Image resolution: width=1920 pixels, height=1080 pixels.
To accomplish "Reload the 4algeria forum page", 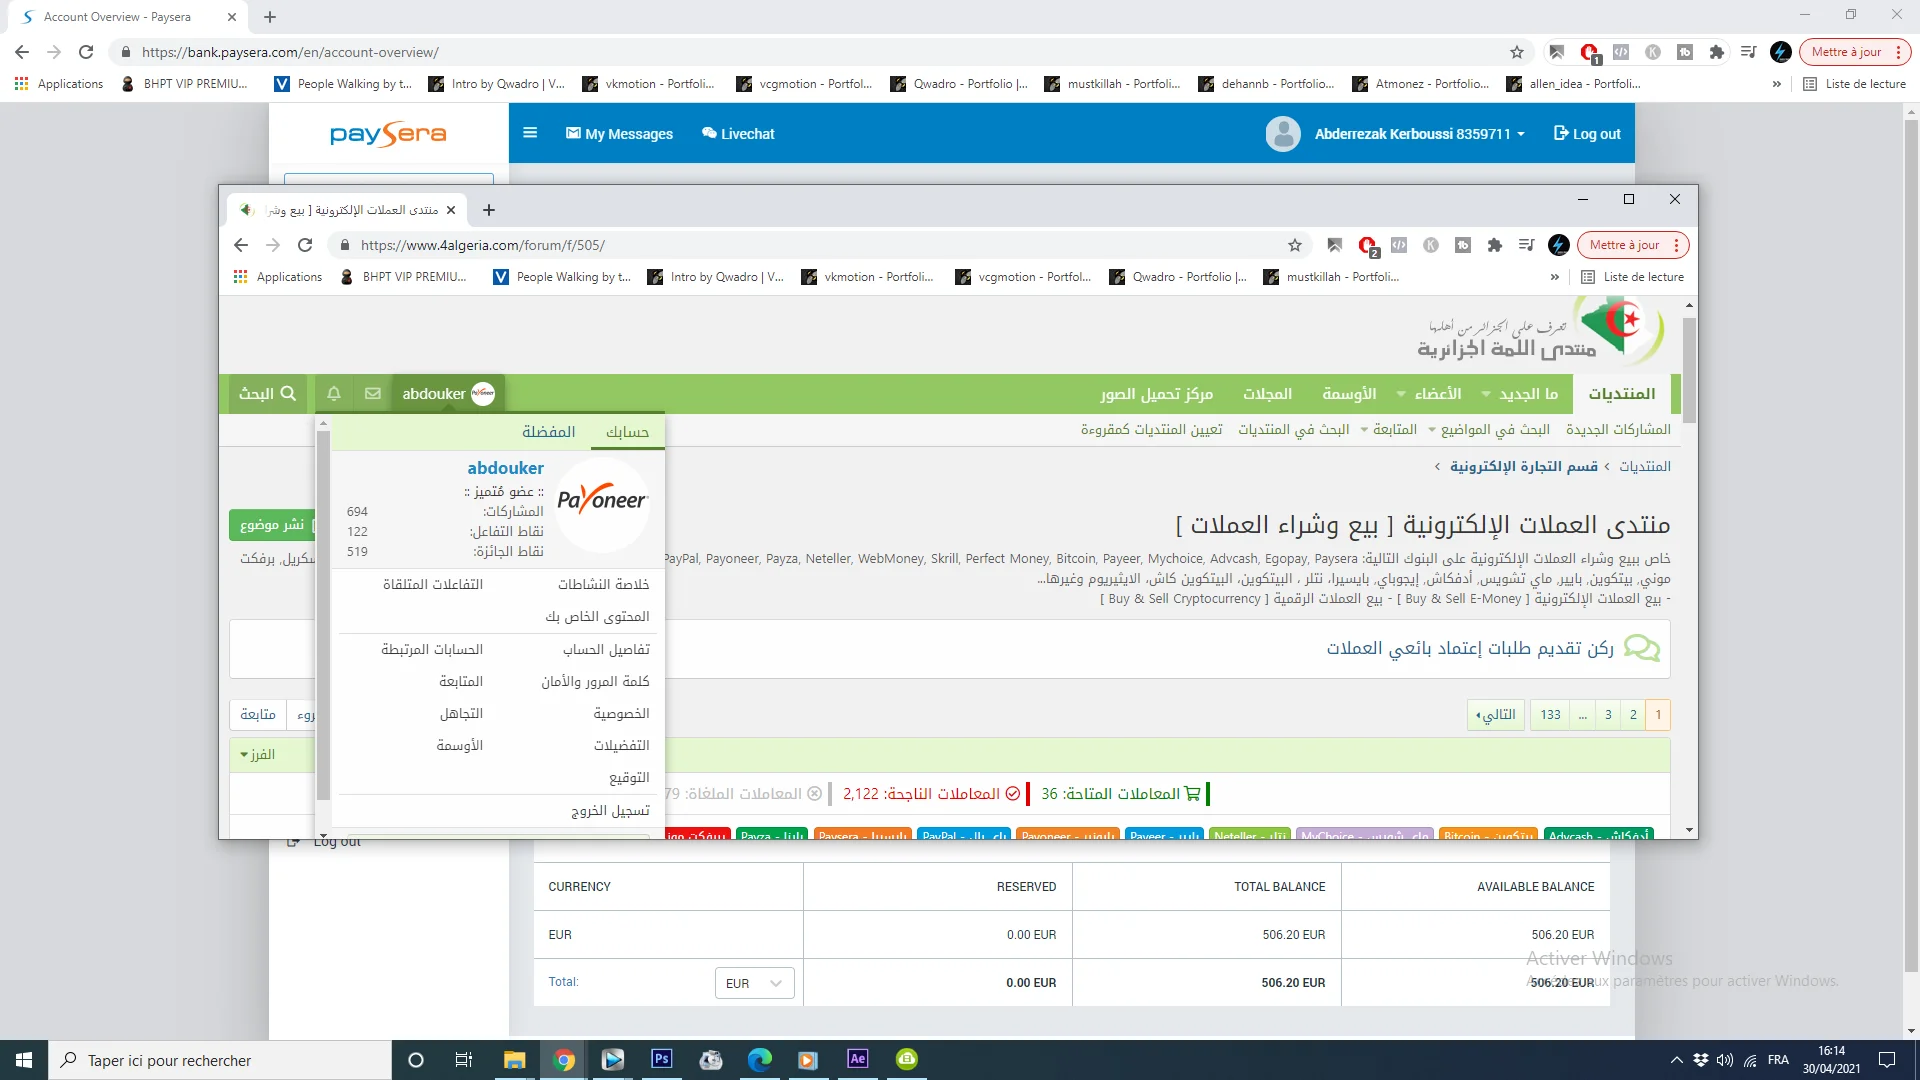I will 305,245.
